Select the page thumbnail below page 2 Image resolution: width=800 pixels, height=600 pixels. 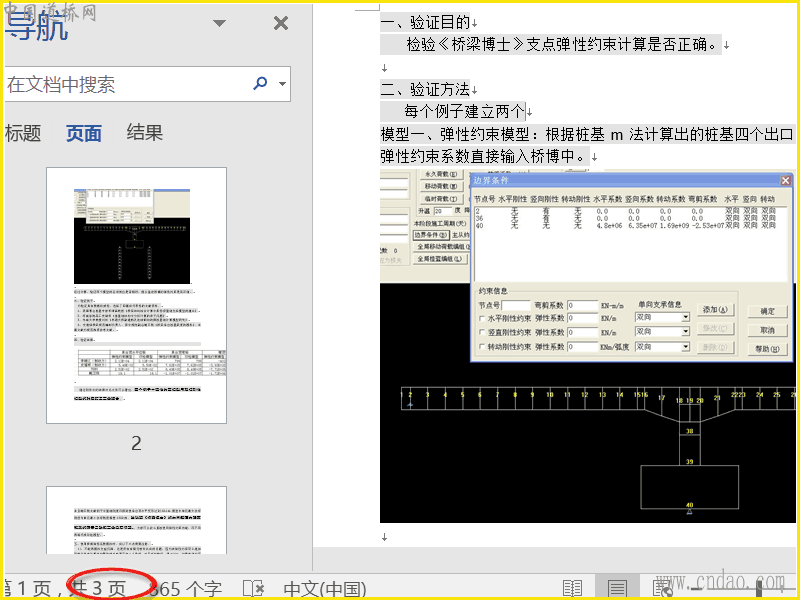pos(136,520)
